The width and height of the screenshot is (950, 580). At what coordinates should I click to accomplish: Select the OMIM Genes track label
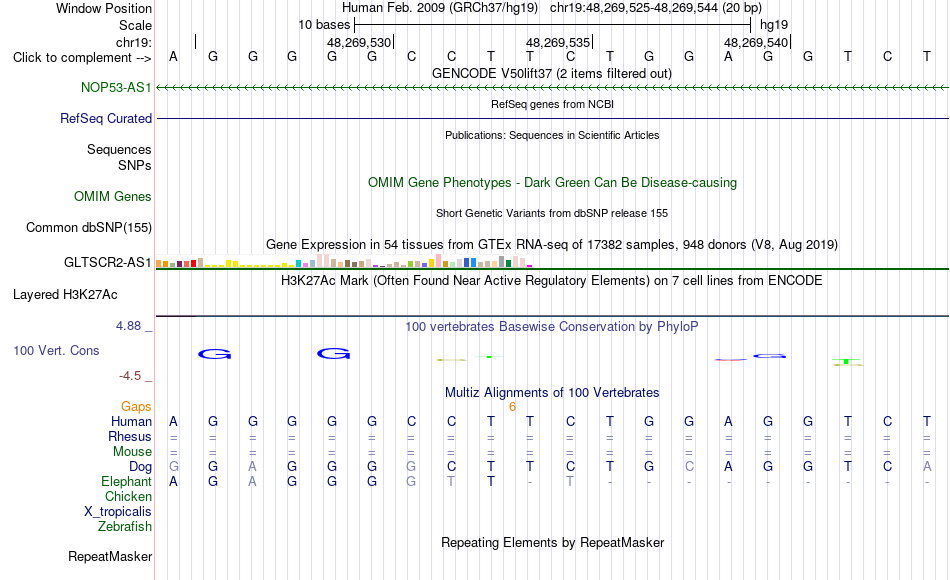[x=112, y=197]
